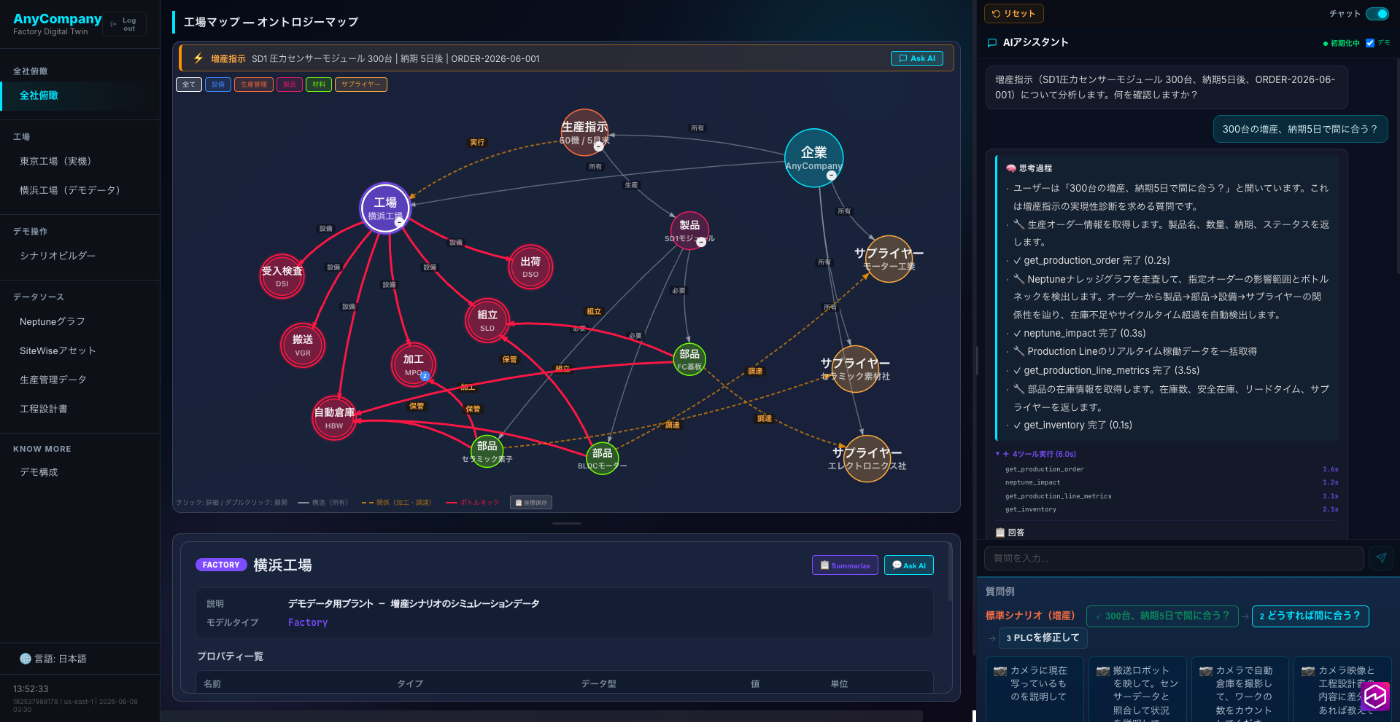This screenshot has height=722, width=1400.
Task: Click the 質問を入力 text field
Action: (x=1174, y=558)
